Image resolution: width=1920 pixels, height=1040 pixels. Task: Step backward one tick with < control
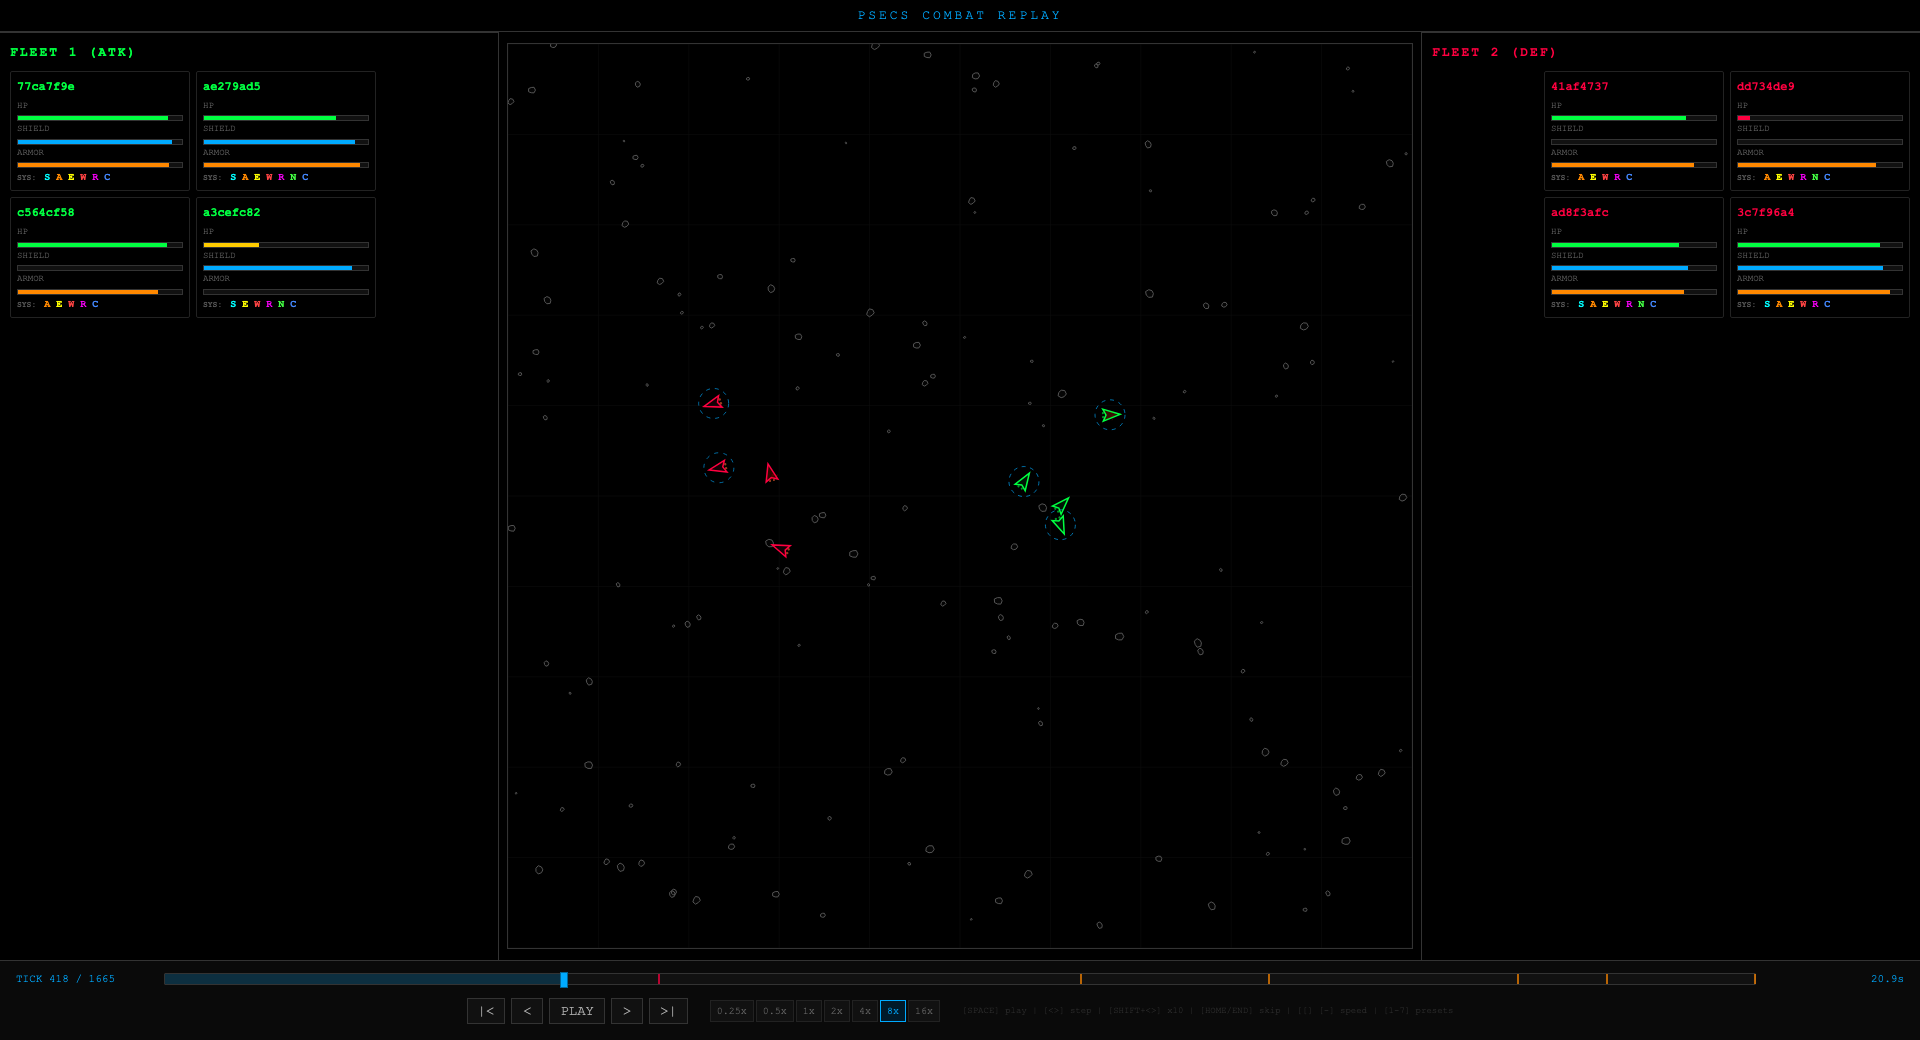pos(527,1011)
